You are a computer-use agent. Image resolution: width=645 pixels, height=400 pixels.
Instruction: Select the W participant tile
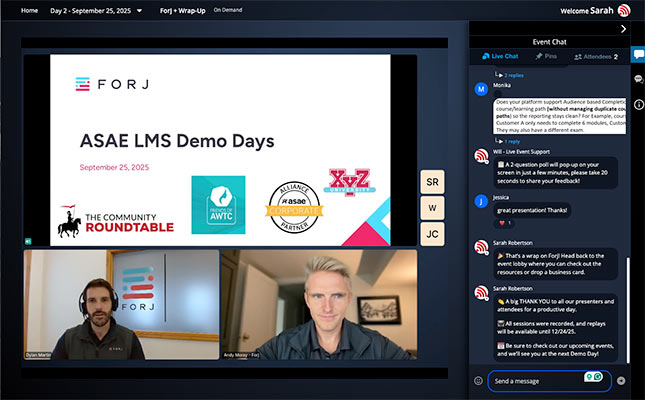432,208
